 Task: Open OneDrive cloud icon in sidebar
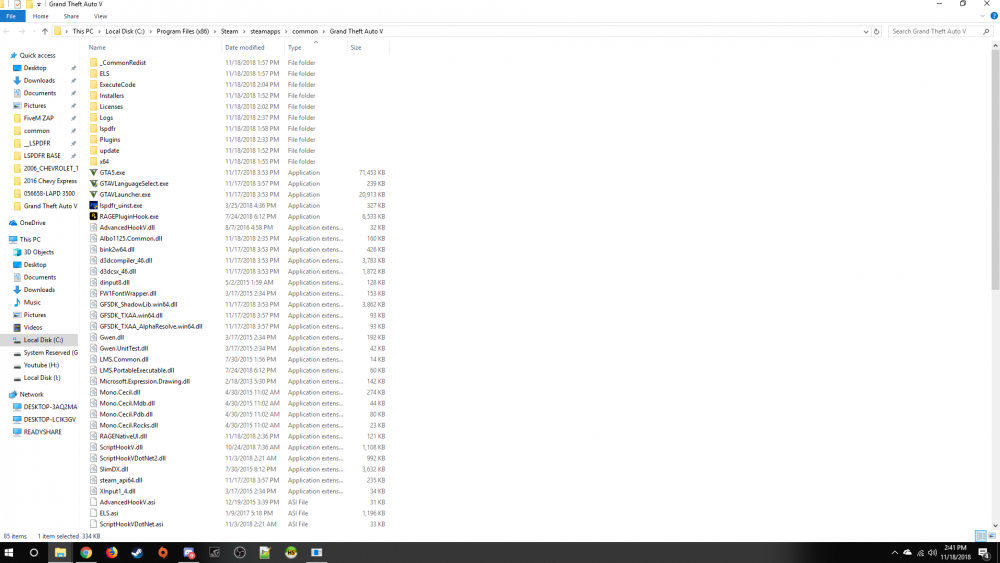[13, 223]
